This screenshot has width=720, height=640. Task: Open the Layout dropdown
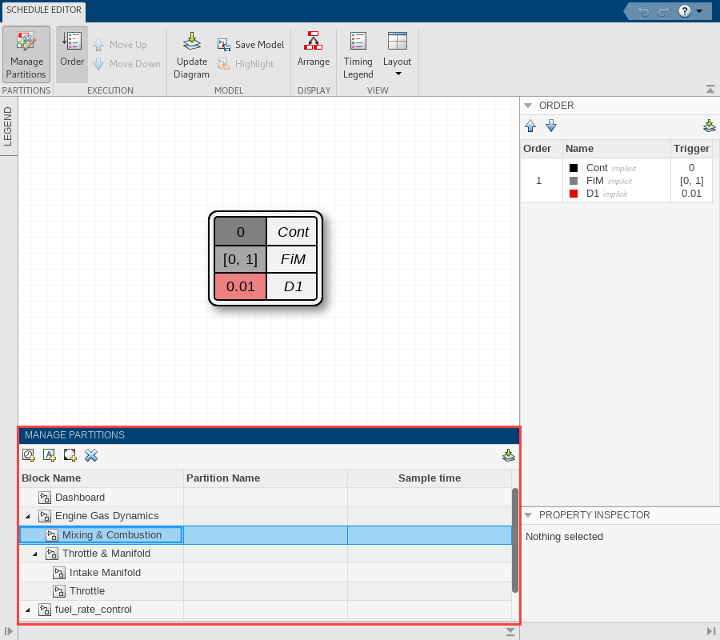tap(397, 54)
